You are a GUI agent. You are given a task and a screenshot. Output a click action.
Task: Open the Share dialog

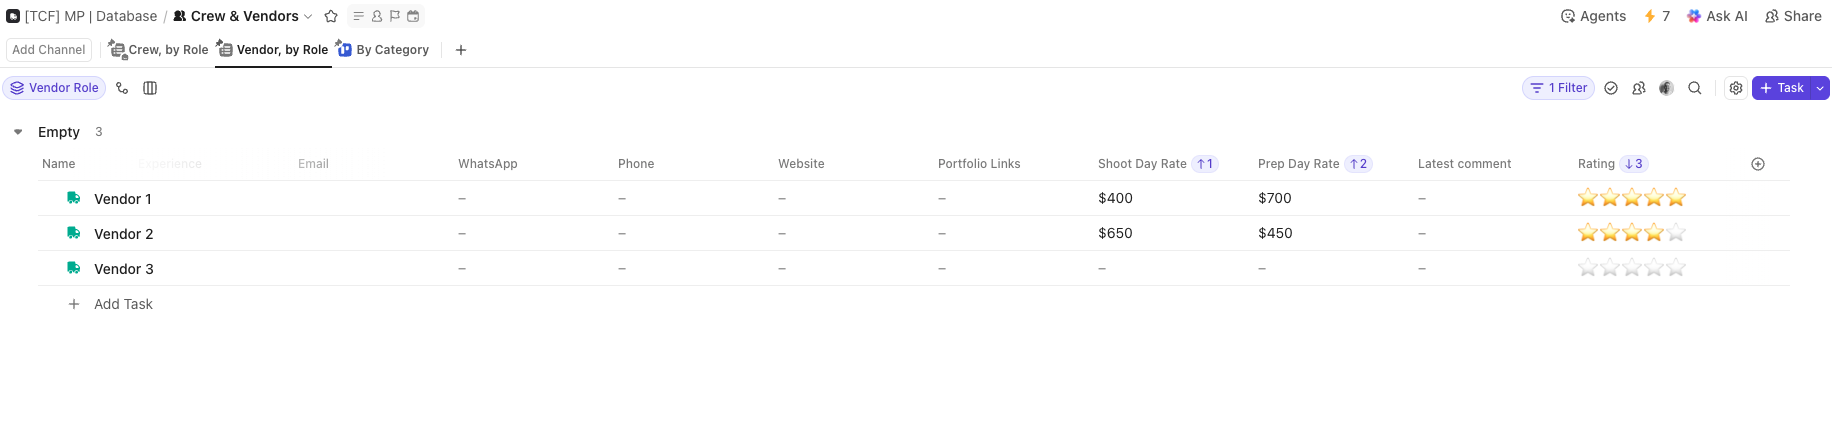click(1793, 16)
